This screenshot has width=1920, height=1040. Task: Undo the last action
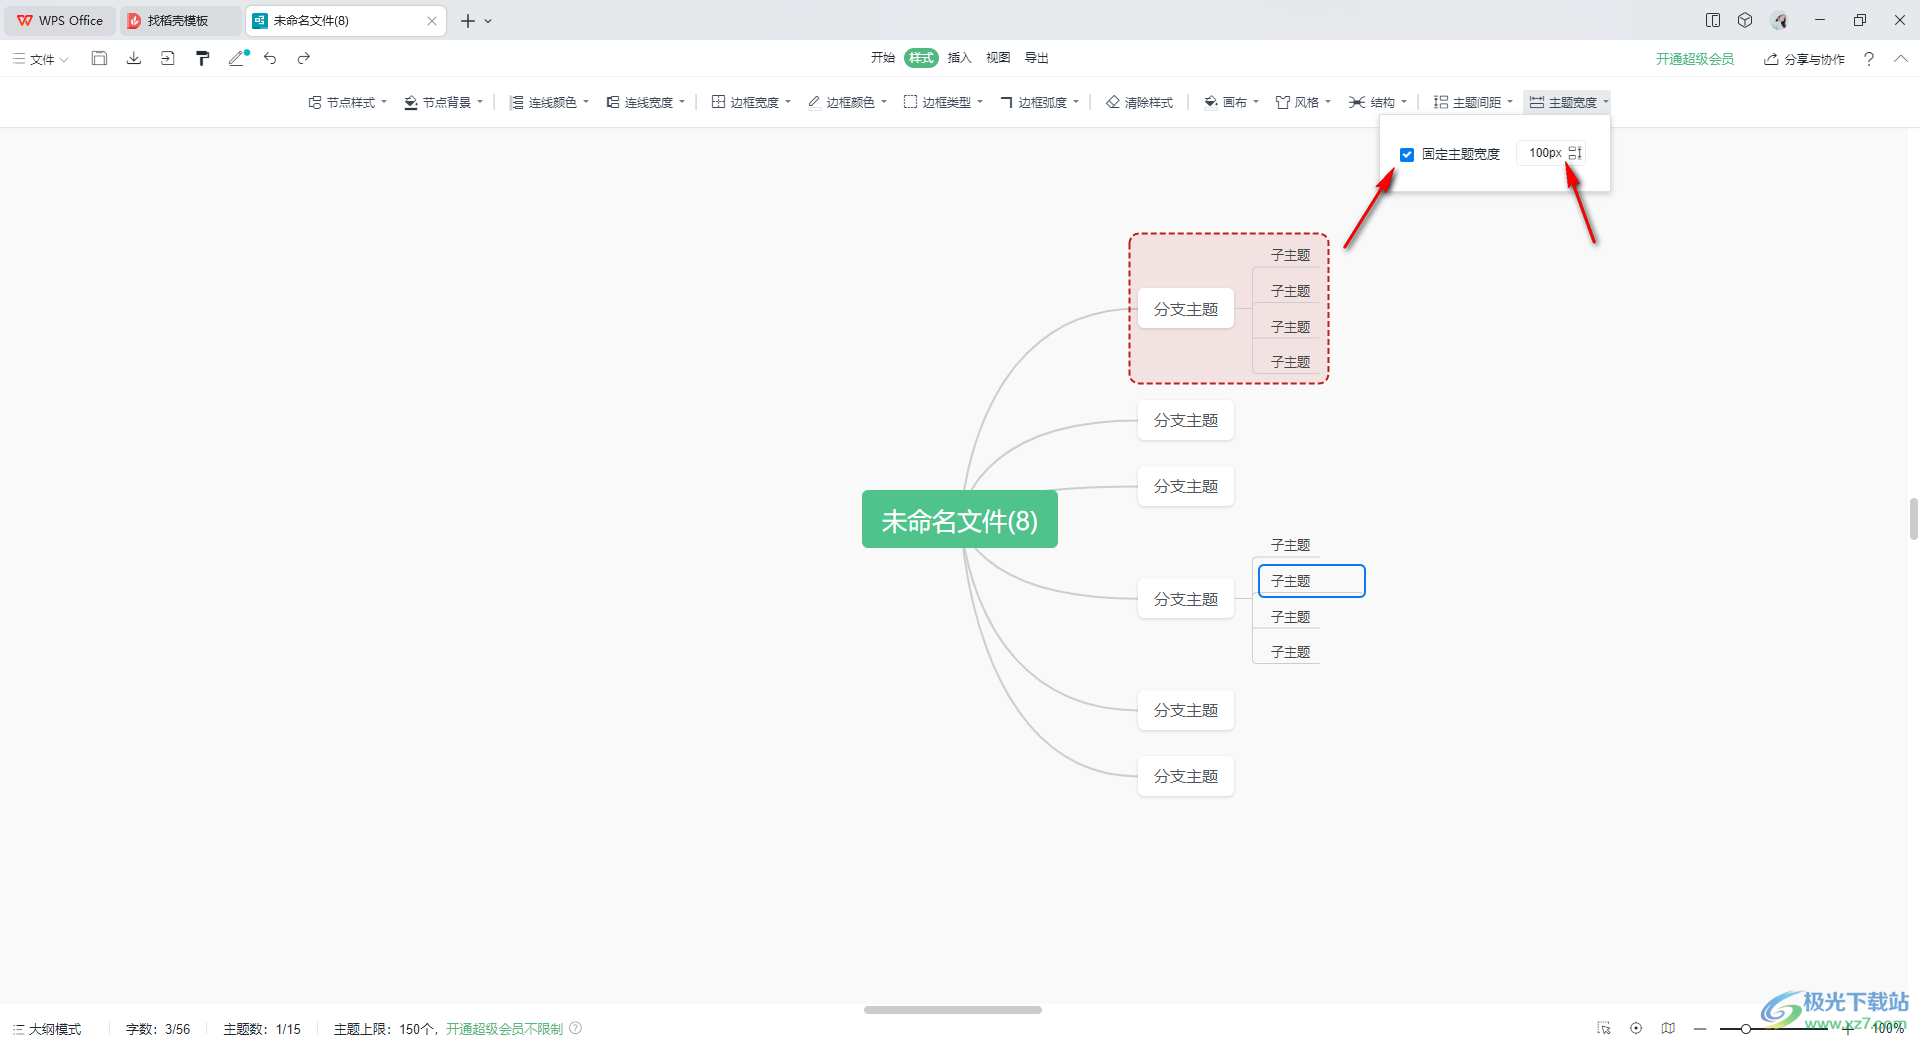(270, 58)
